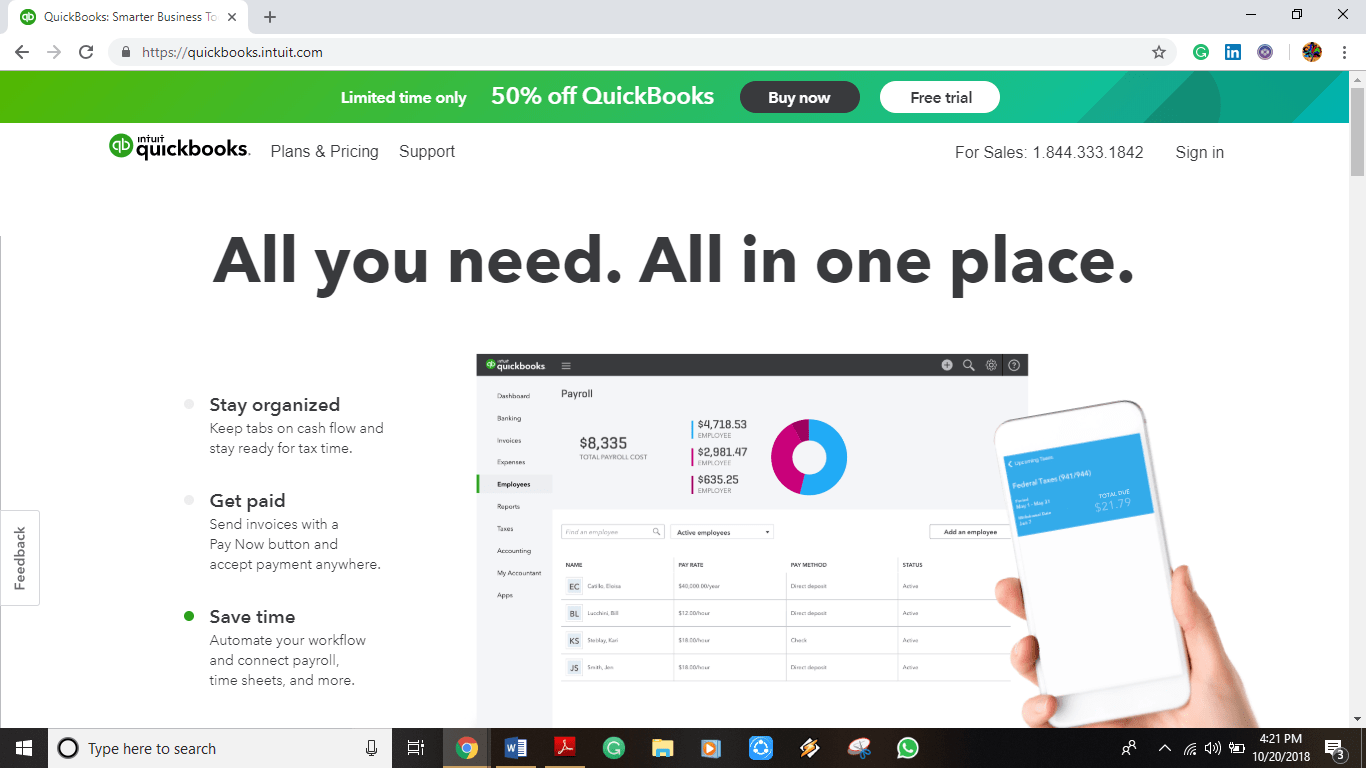Open Chrome three-dot menu
Screen dimensions: 1366x768
tap(1345, 52)
